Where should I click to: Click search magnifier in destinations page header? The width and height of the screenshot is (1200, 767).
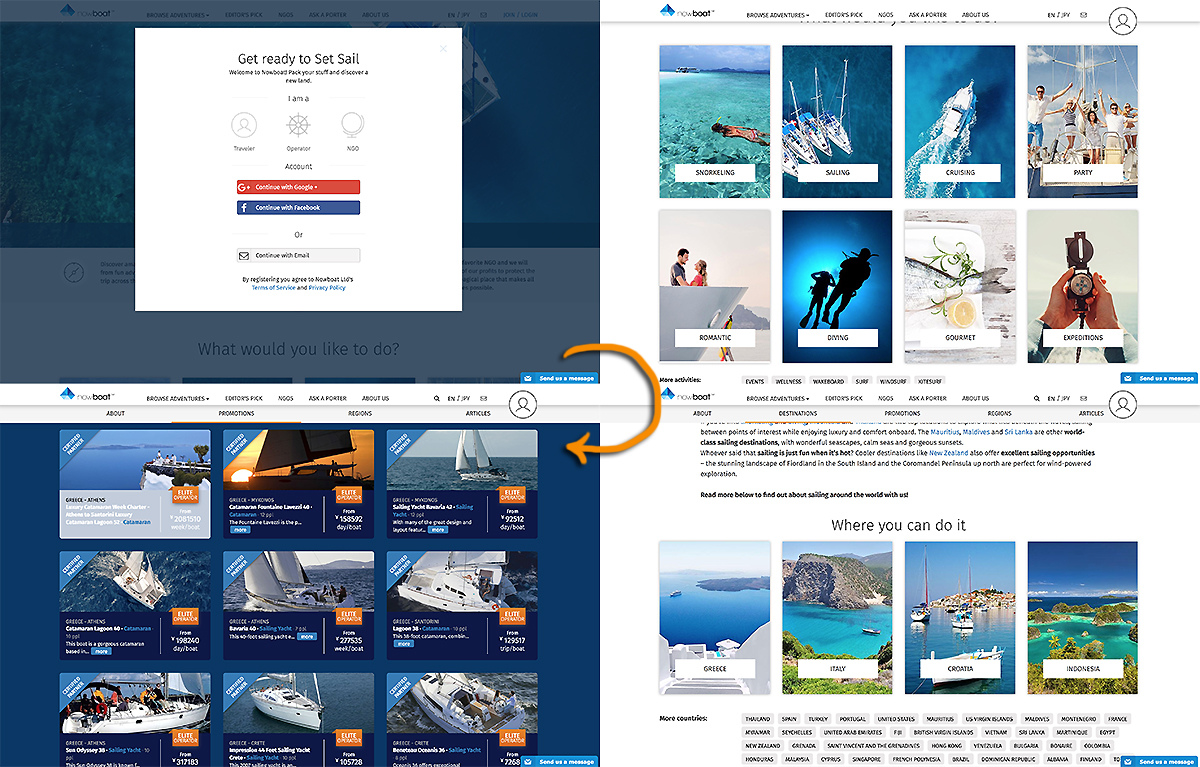coord(1037,398)
